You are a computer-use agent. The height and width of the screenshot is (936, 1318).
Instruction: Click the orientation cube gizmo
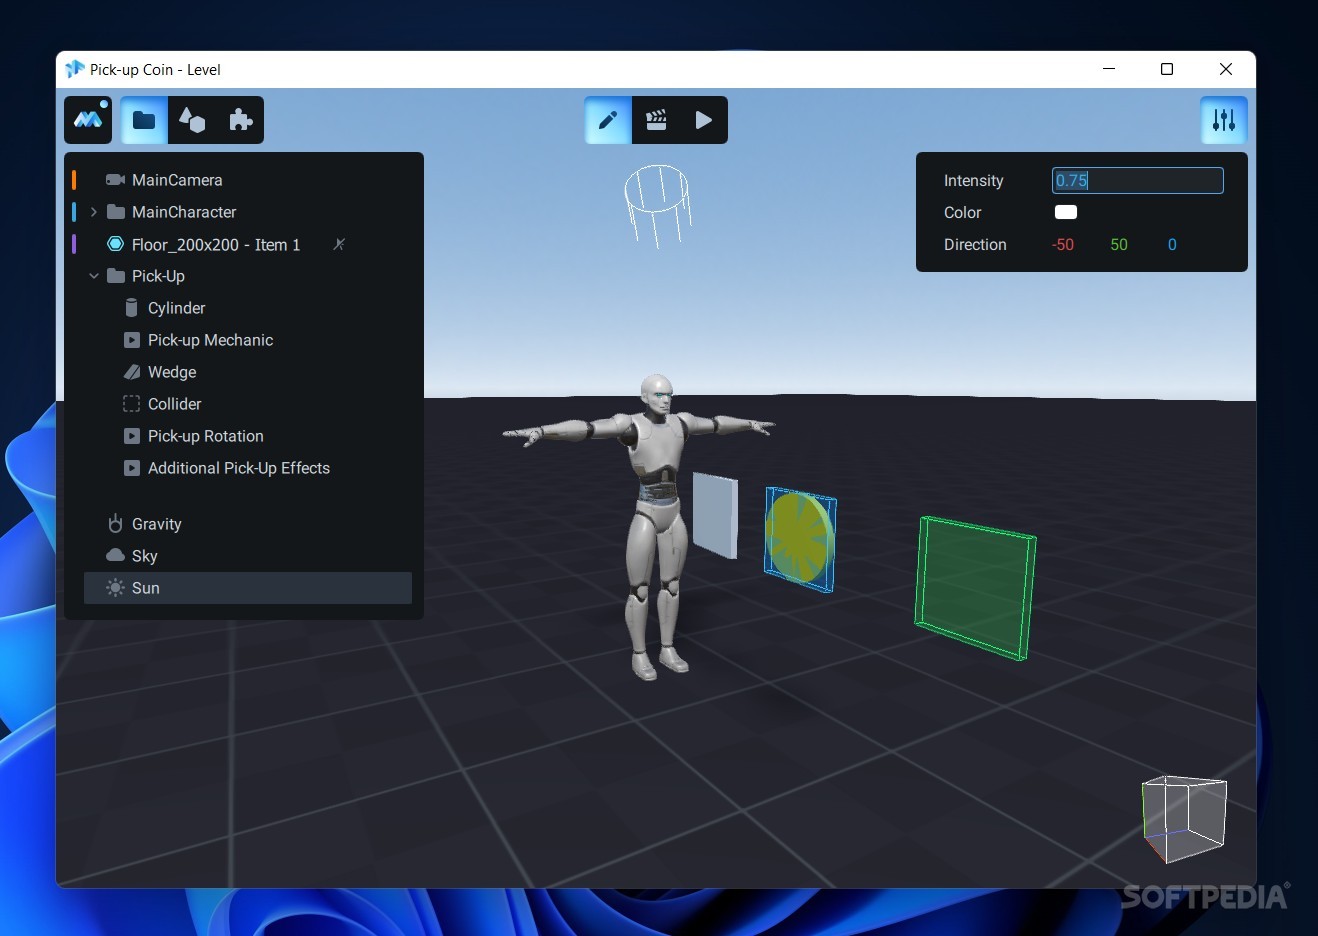click(x=1184, y=818)
